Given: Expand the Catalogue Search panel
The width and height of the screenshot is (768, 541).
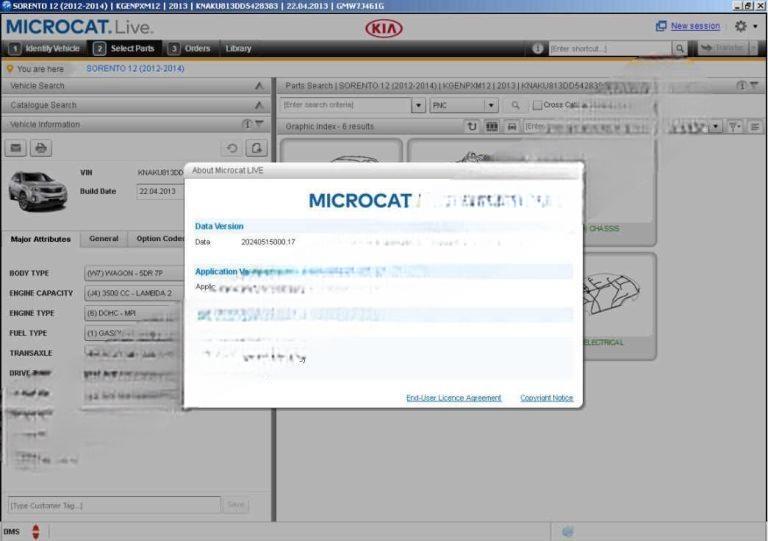Looking at the screenshot, I should pyautogui.click(x=259, y=105).
